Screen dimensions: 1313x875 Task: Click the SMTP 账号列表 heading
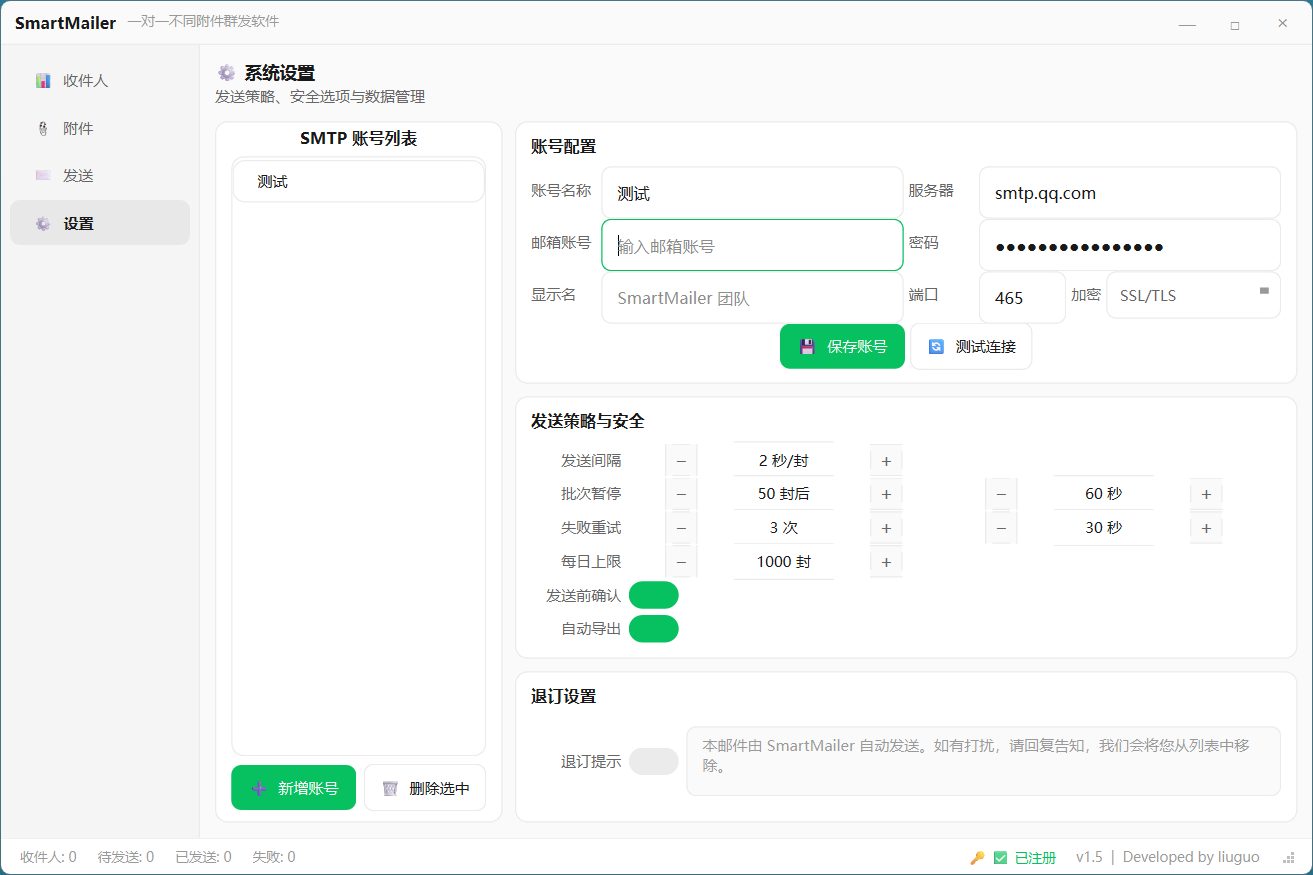coord(359,139)
